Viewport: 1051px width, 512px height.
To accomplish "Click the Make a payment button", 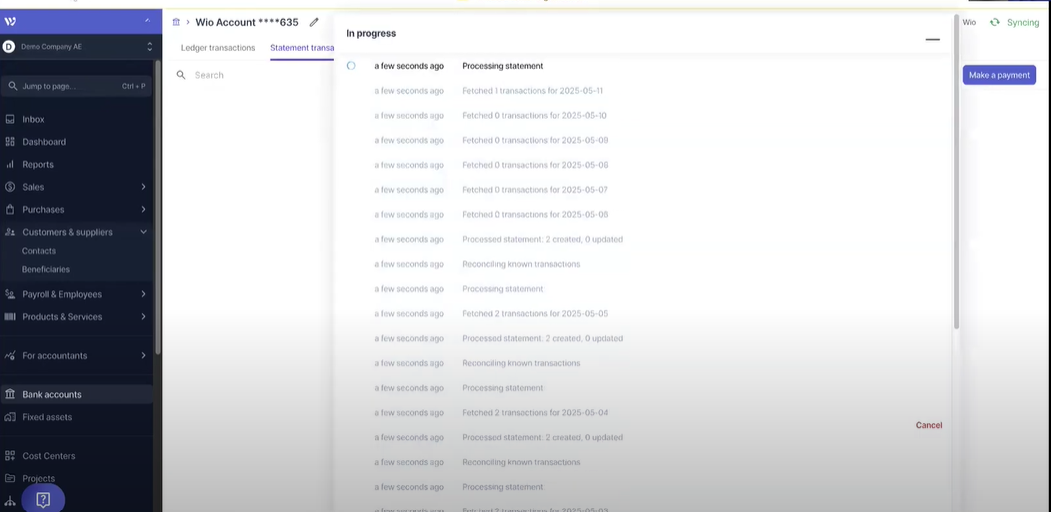I will 998,75.
